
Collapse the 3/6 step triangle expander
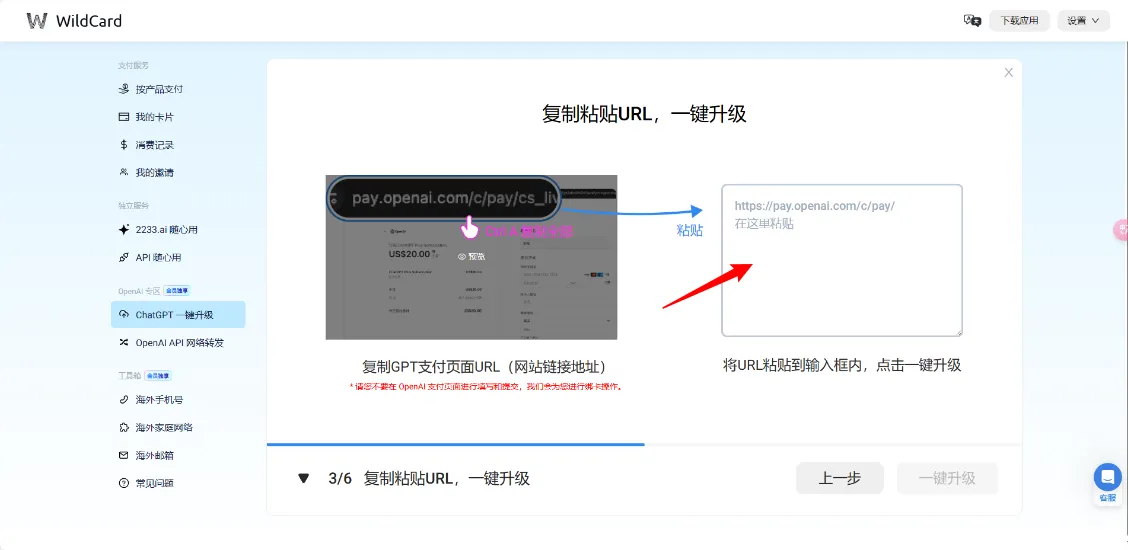tap(304, 479)
